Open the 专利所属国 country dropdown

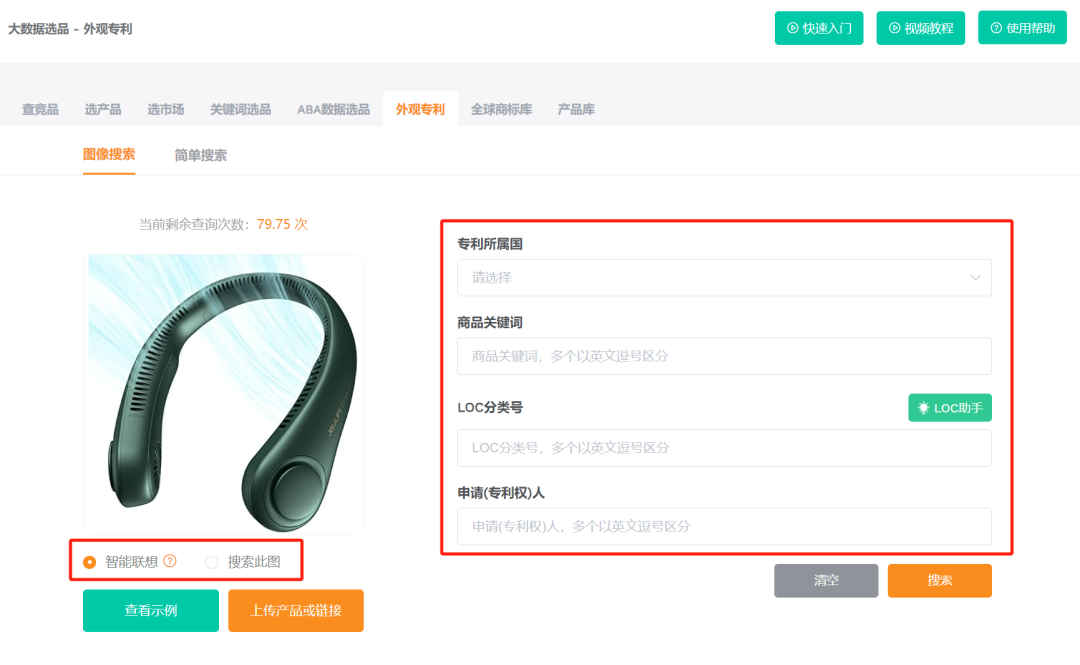pos(724,277)
